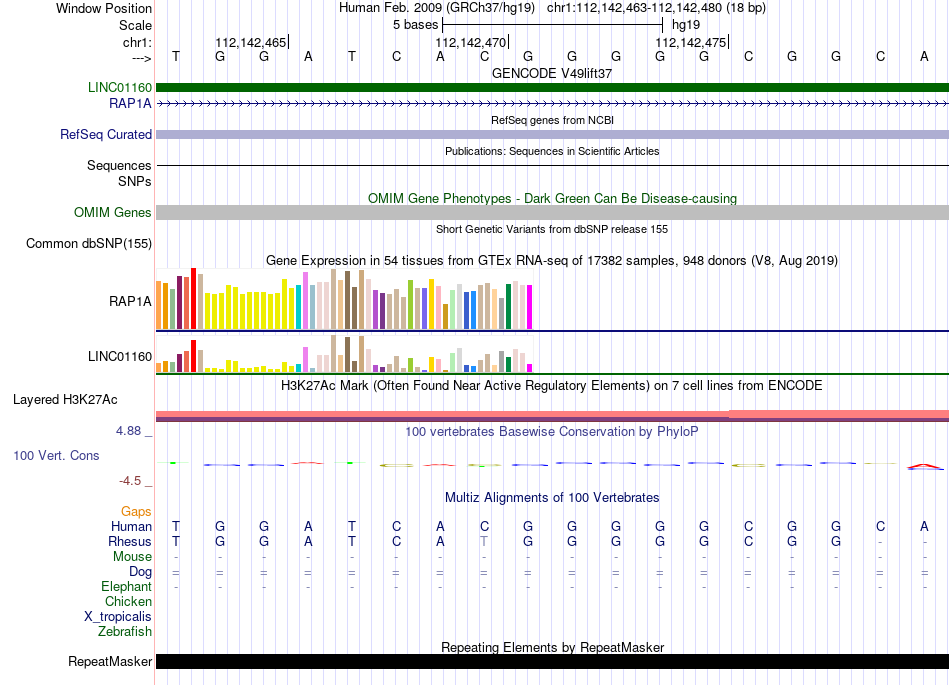The image size is (950, 685).
Task: Click the magenta bar ending RAP1A GTEx chart
Action: (529, 307)
